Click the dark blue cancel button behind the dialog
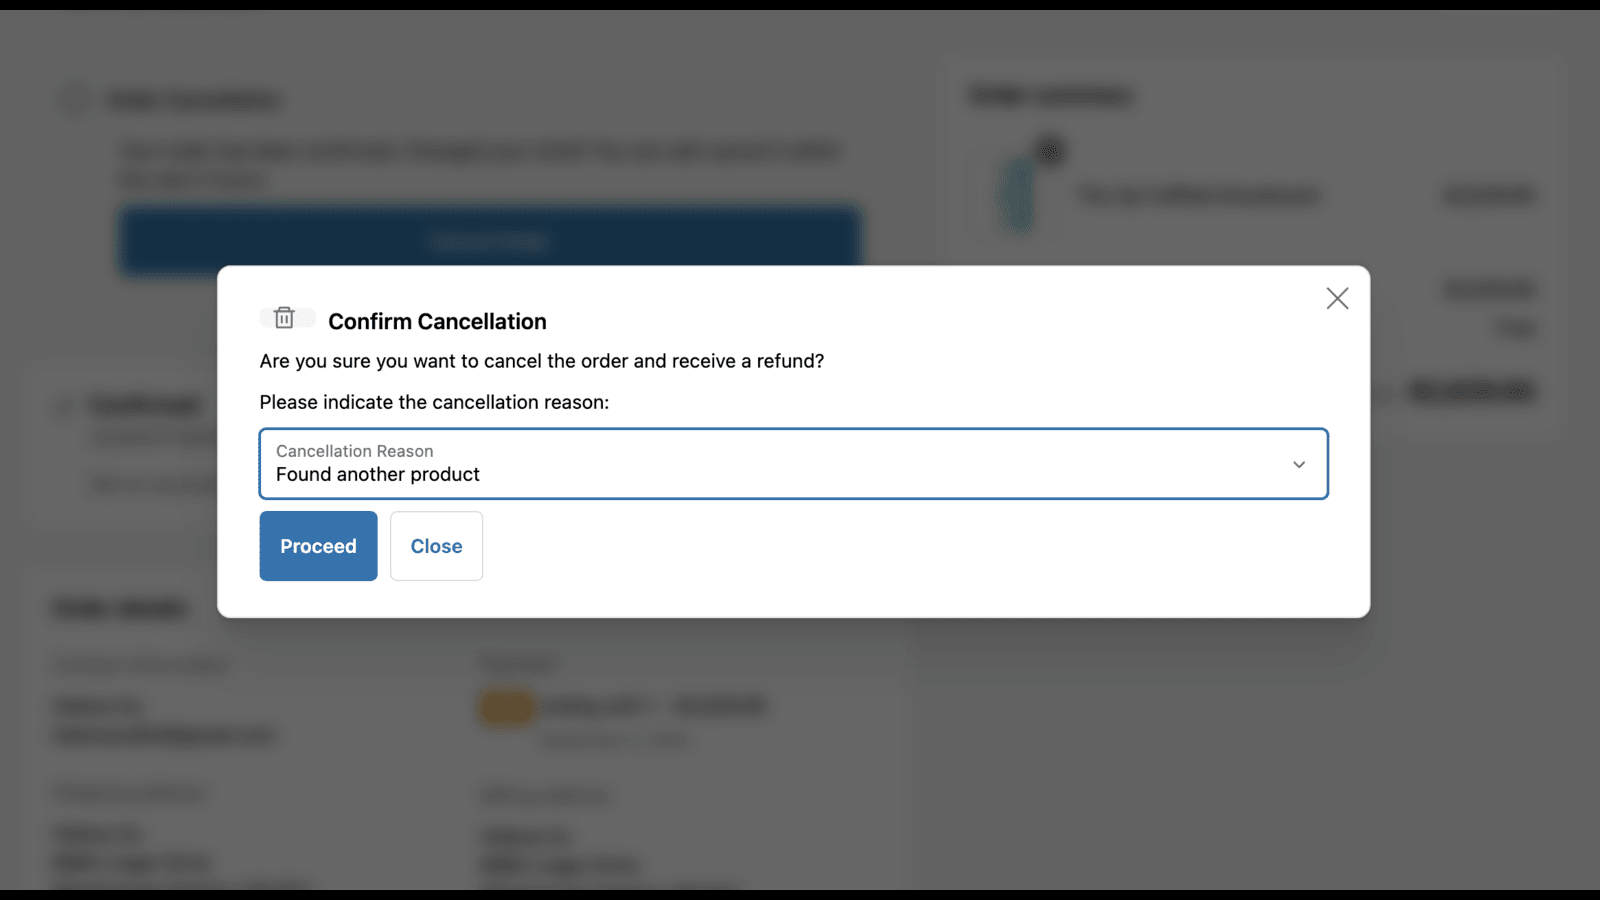 (489, 241)
